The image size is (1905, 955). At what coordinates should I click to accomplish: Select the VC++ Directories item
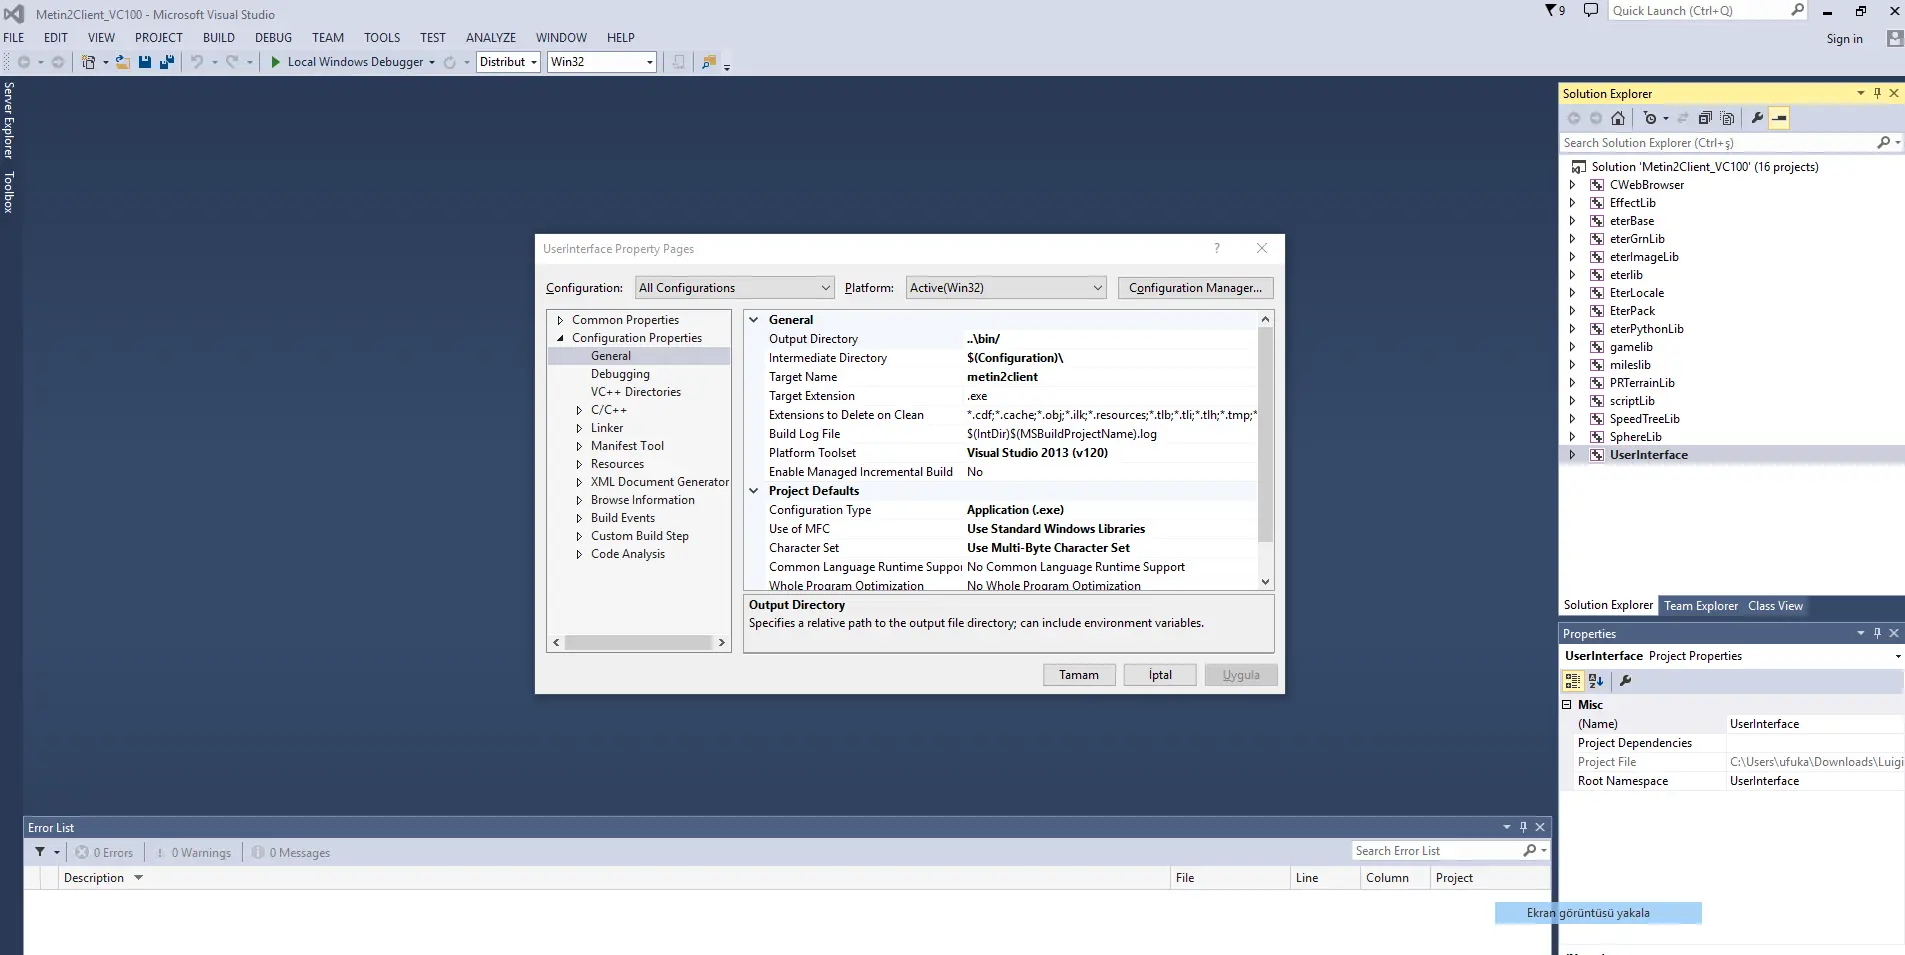636,392
